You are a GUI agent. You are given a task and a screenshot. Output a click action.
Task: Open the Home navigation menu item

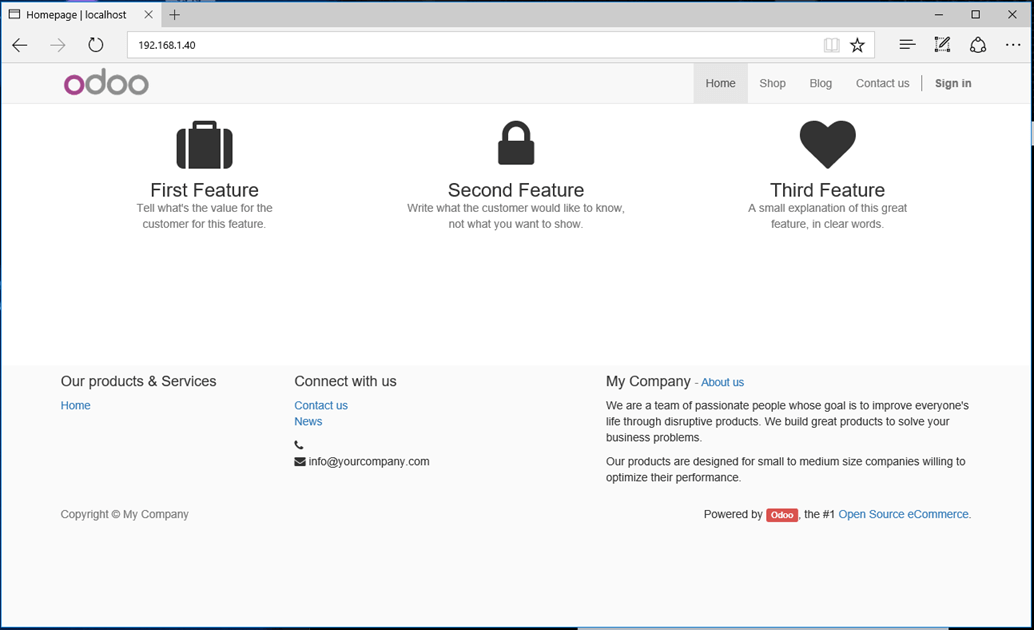[x=720, y=83]
